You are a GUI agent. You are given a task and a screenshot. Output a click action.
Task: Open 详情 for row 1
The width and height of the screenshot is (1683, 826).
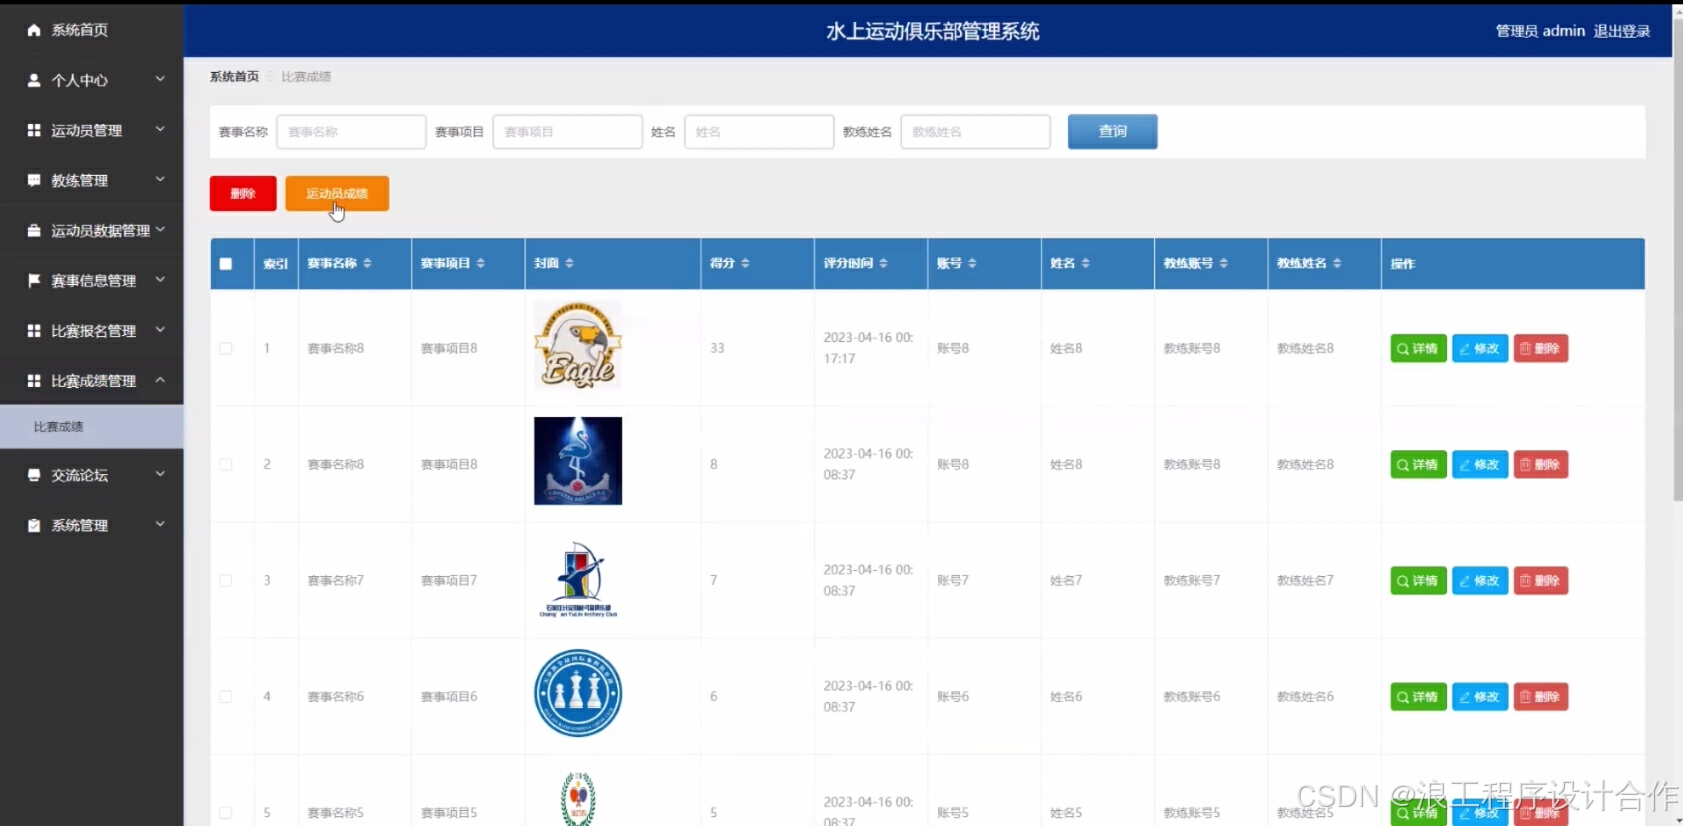[1418, 348]
